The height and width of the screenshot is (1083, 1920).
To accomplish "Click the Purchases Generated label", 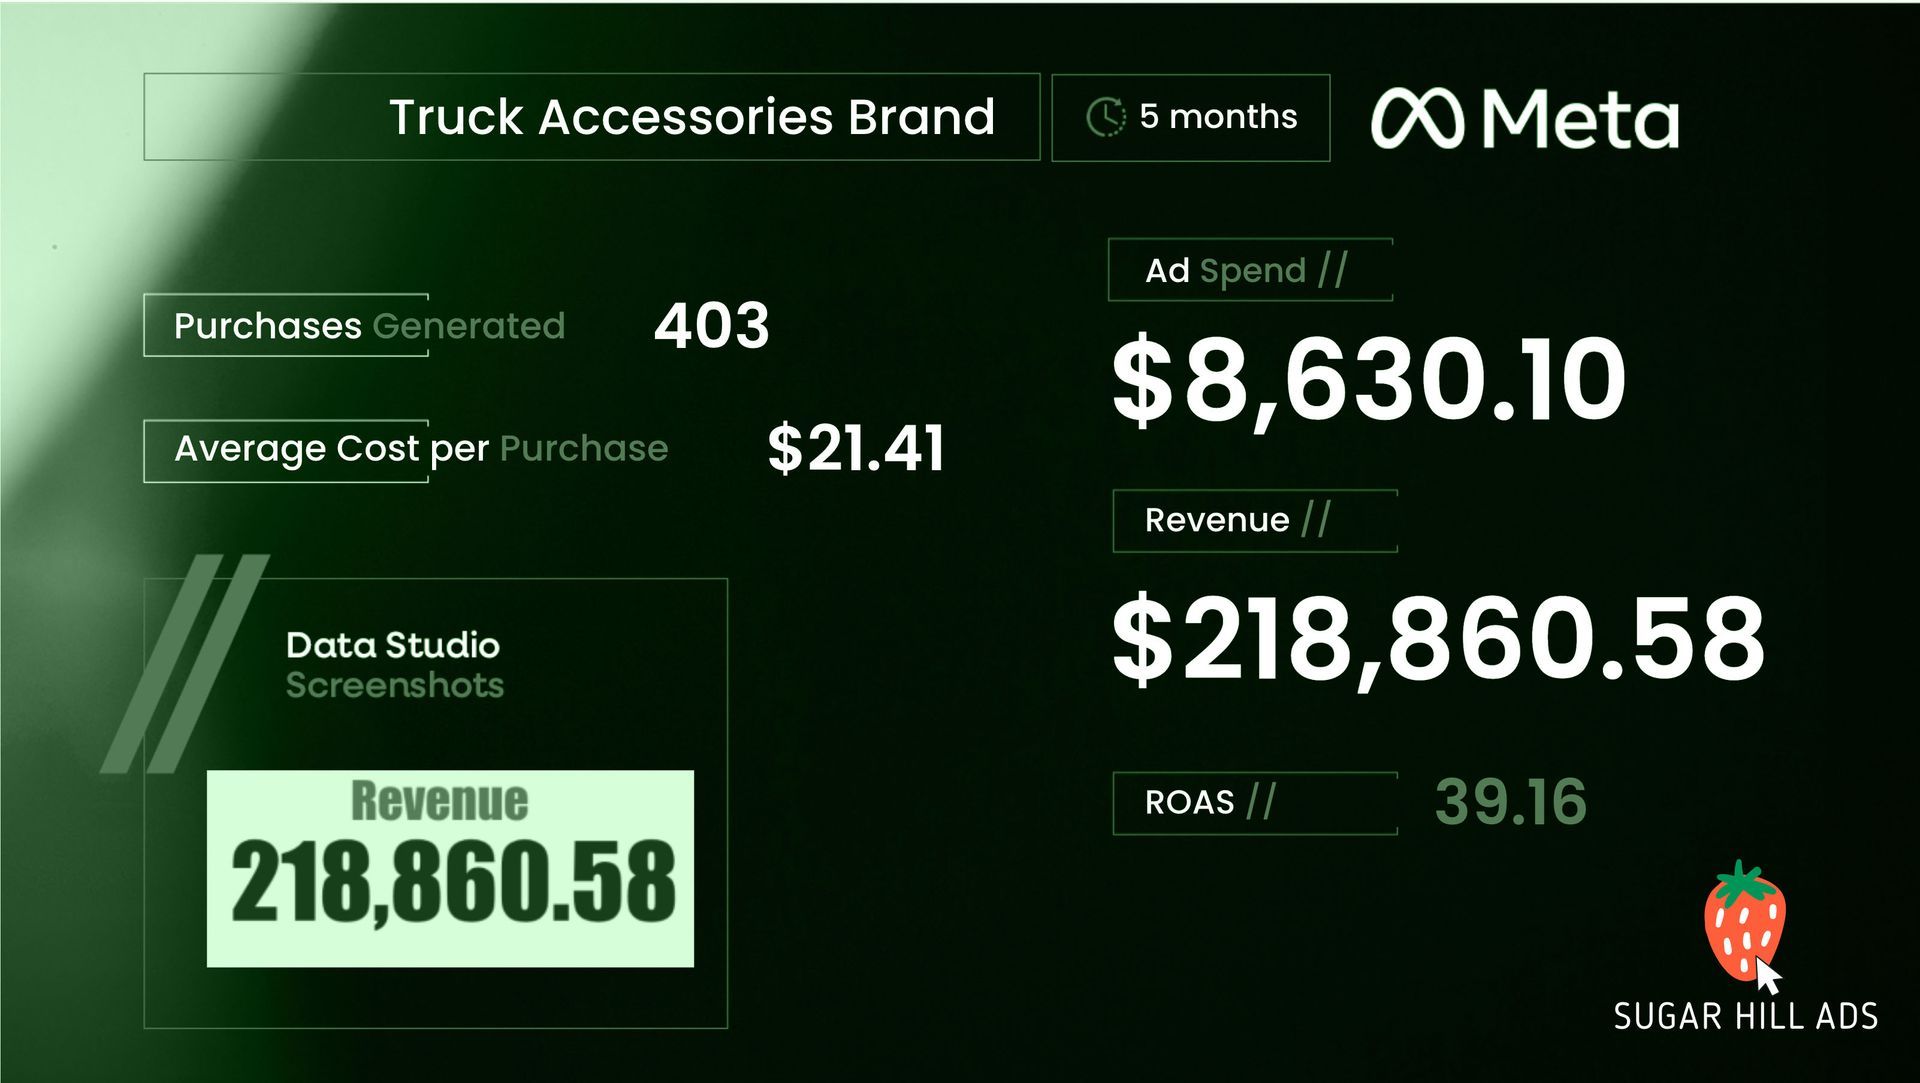I will point(369,326).
